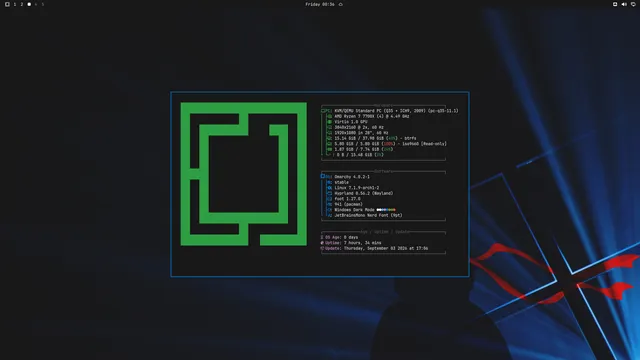Viewport: 640px width, 360px height.
Task: Click the Windows Dark Mode theme line
Action: pos(354,210)
